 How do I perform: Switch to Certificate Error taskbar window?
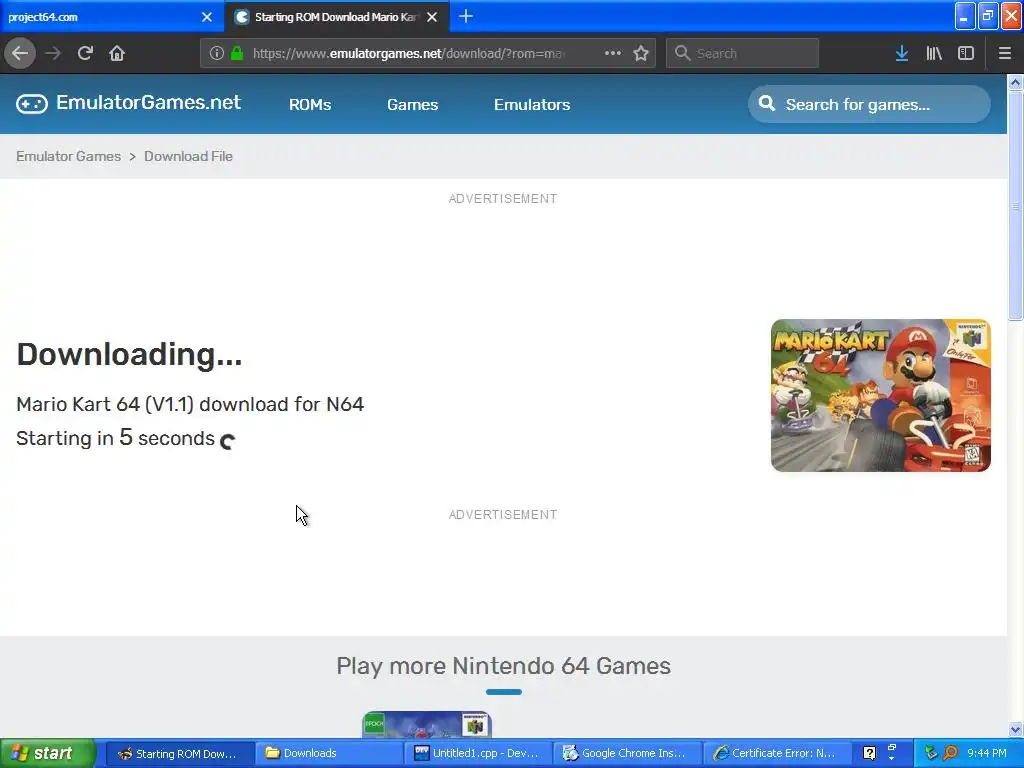pyautogui.click(x=776, y=753)
